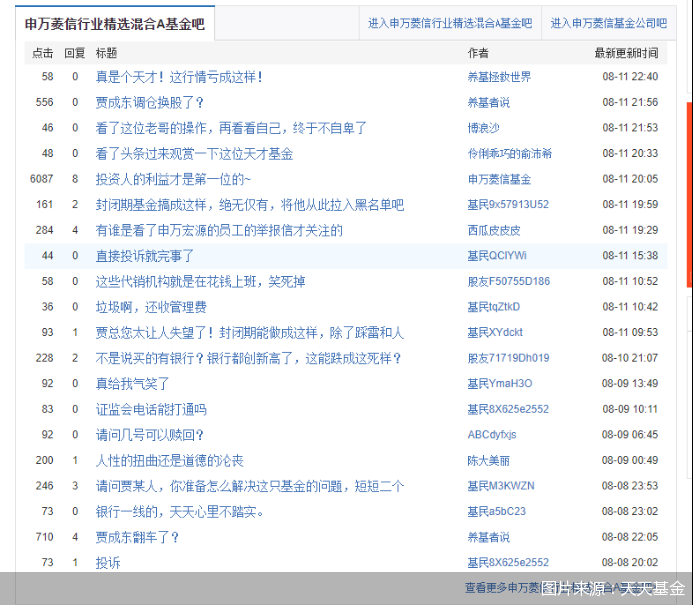Open author profile 博浪沙
The height and width of the screenshot is (605, 693).
(484, 128)
